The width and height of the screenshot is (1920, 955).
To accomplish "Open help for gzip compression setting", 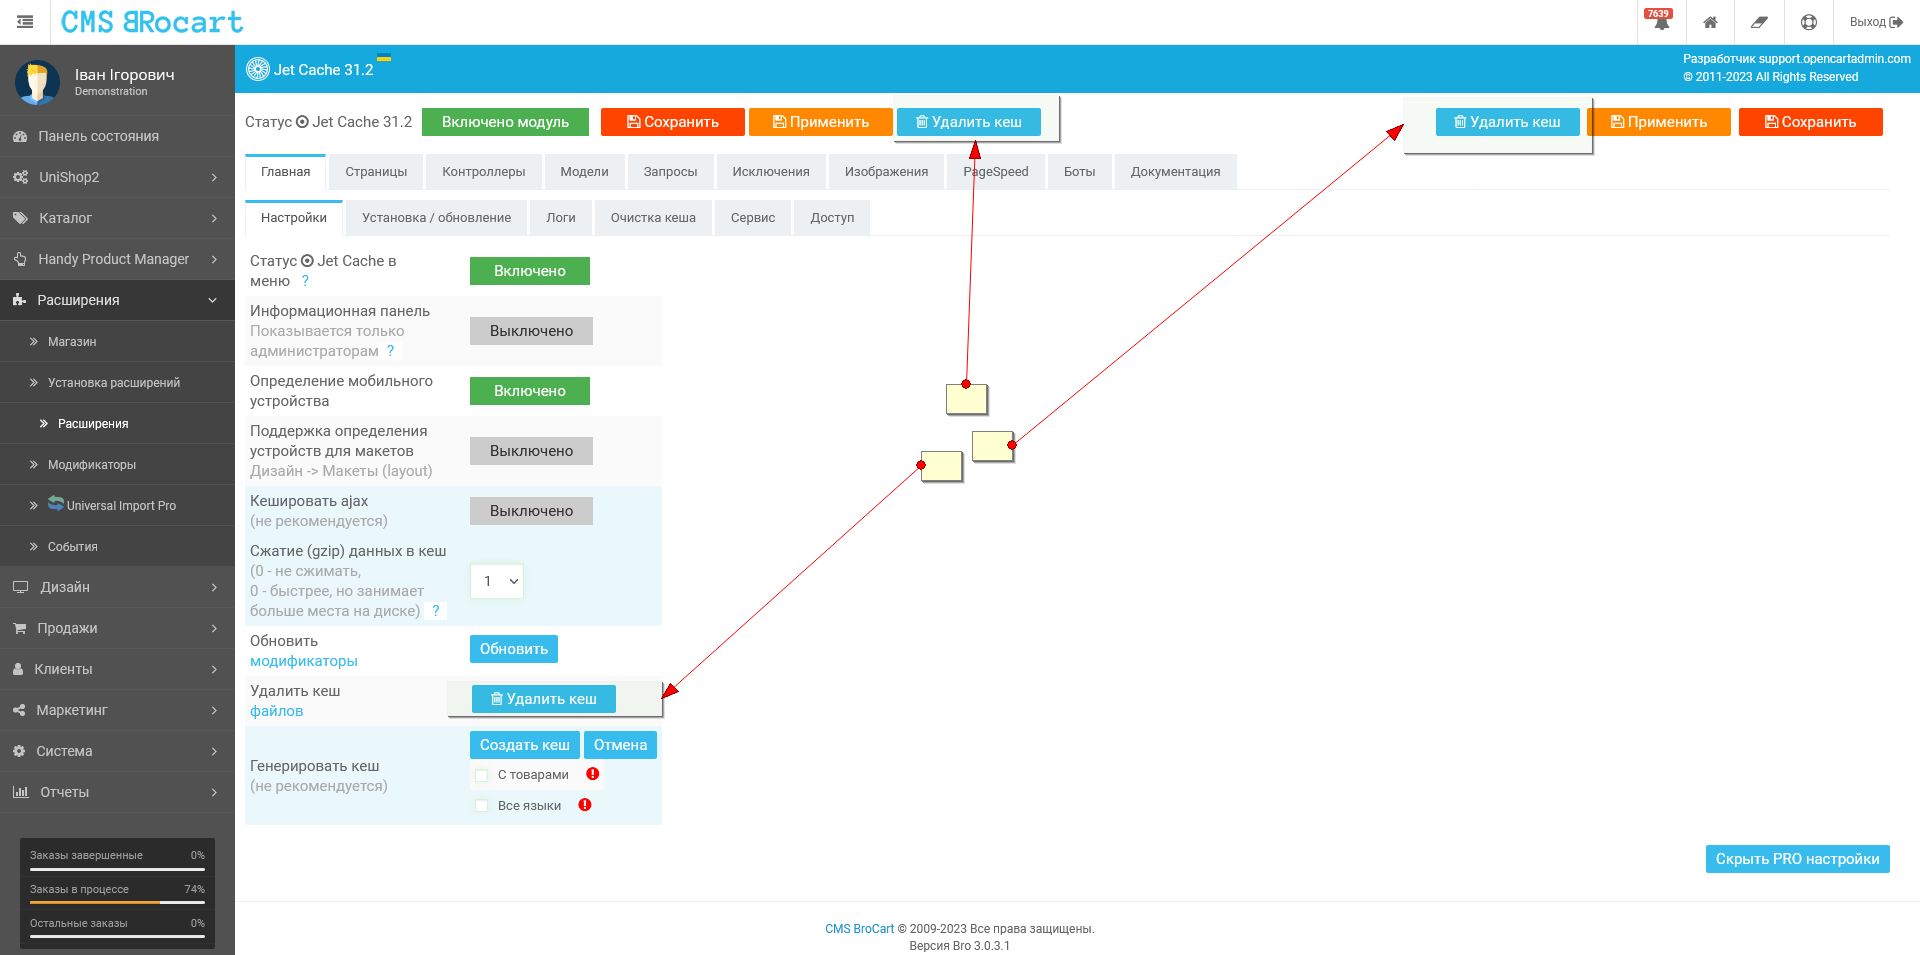I will [x=435, y=611].
